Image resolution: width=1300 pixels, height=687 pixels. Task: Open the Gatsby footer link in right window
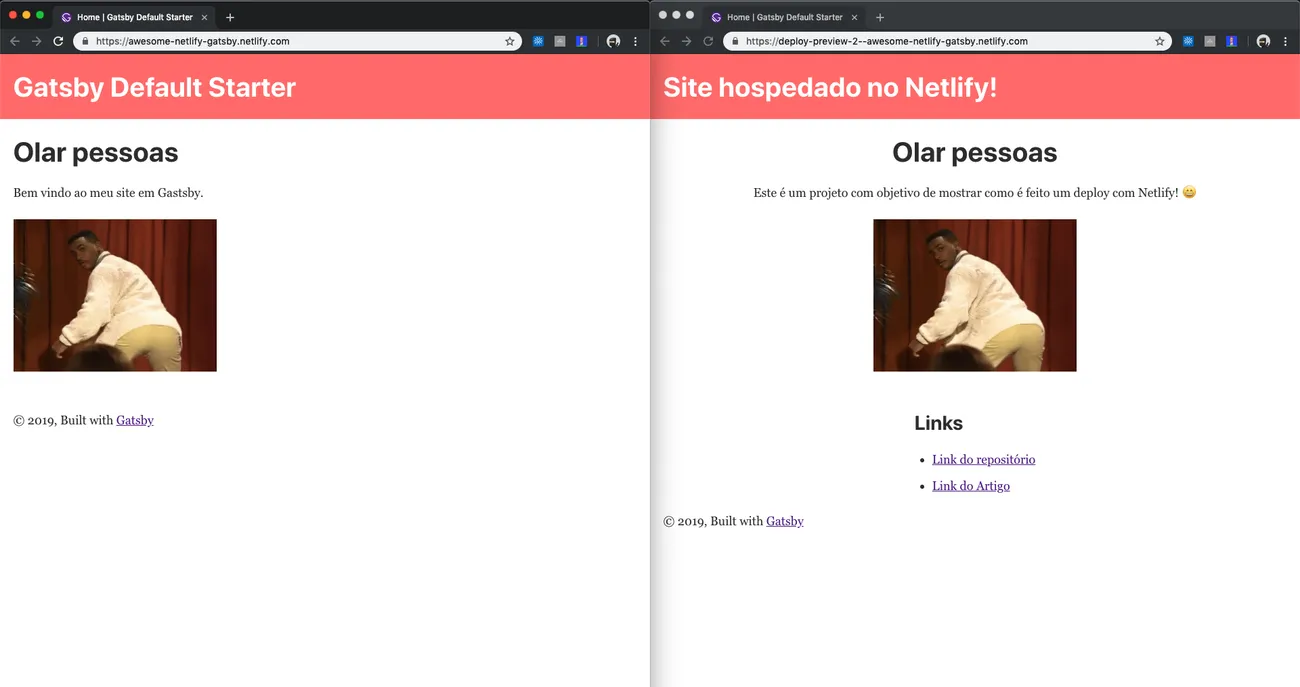pos(785,521)
